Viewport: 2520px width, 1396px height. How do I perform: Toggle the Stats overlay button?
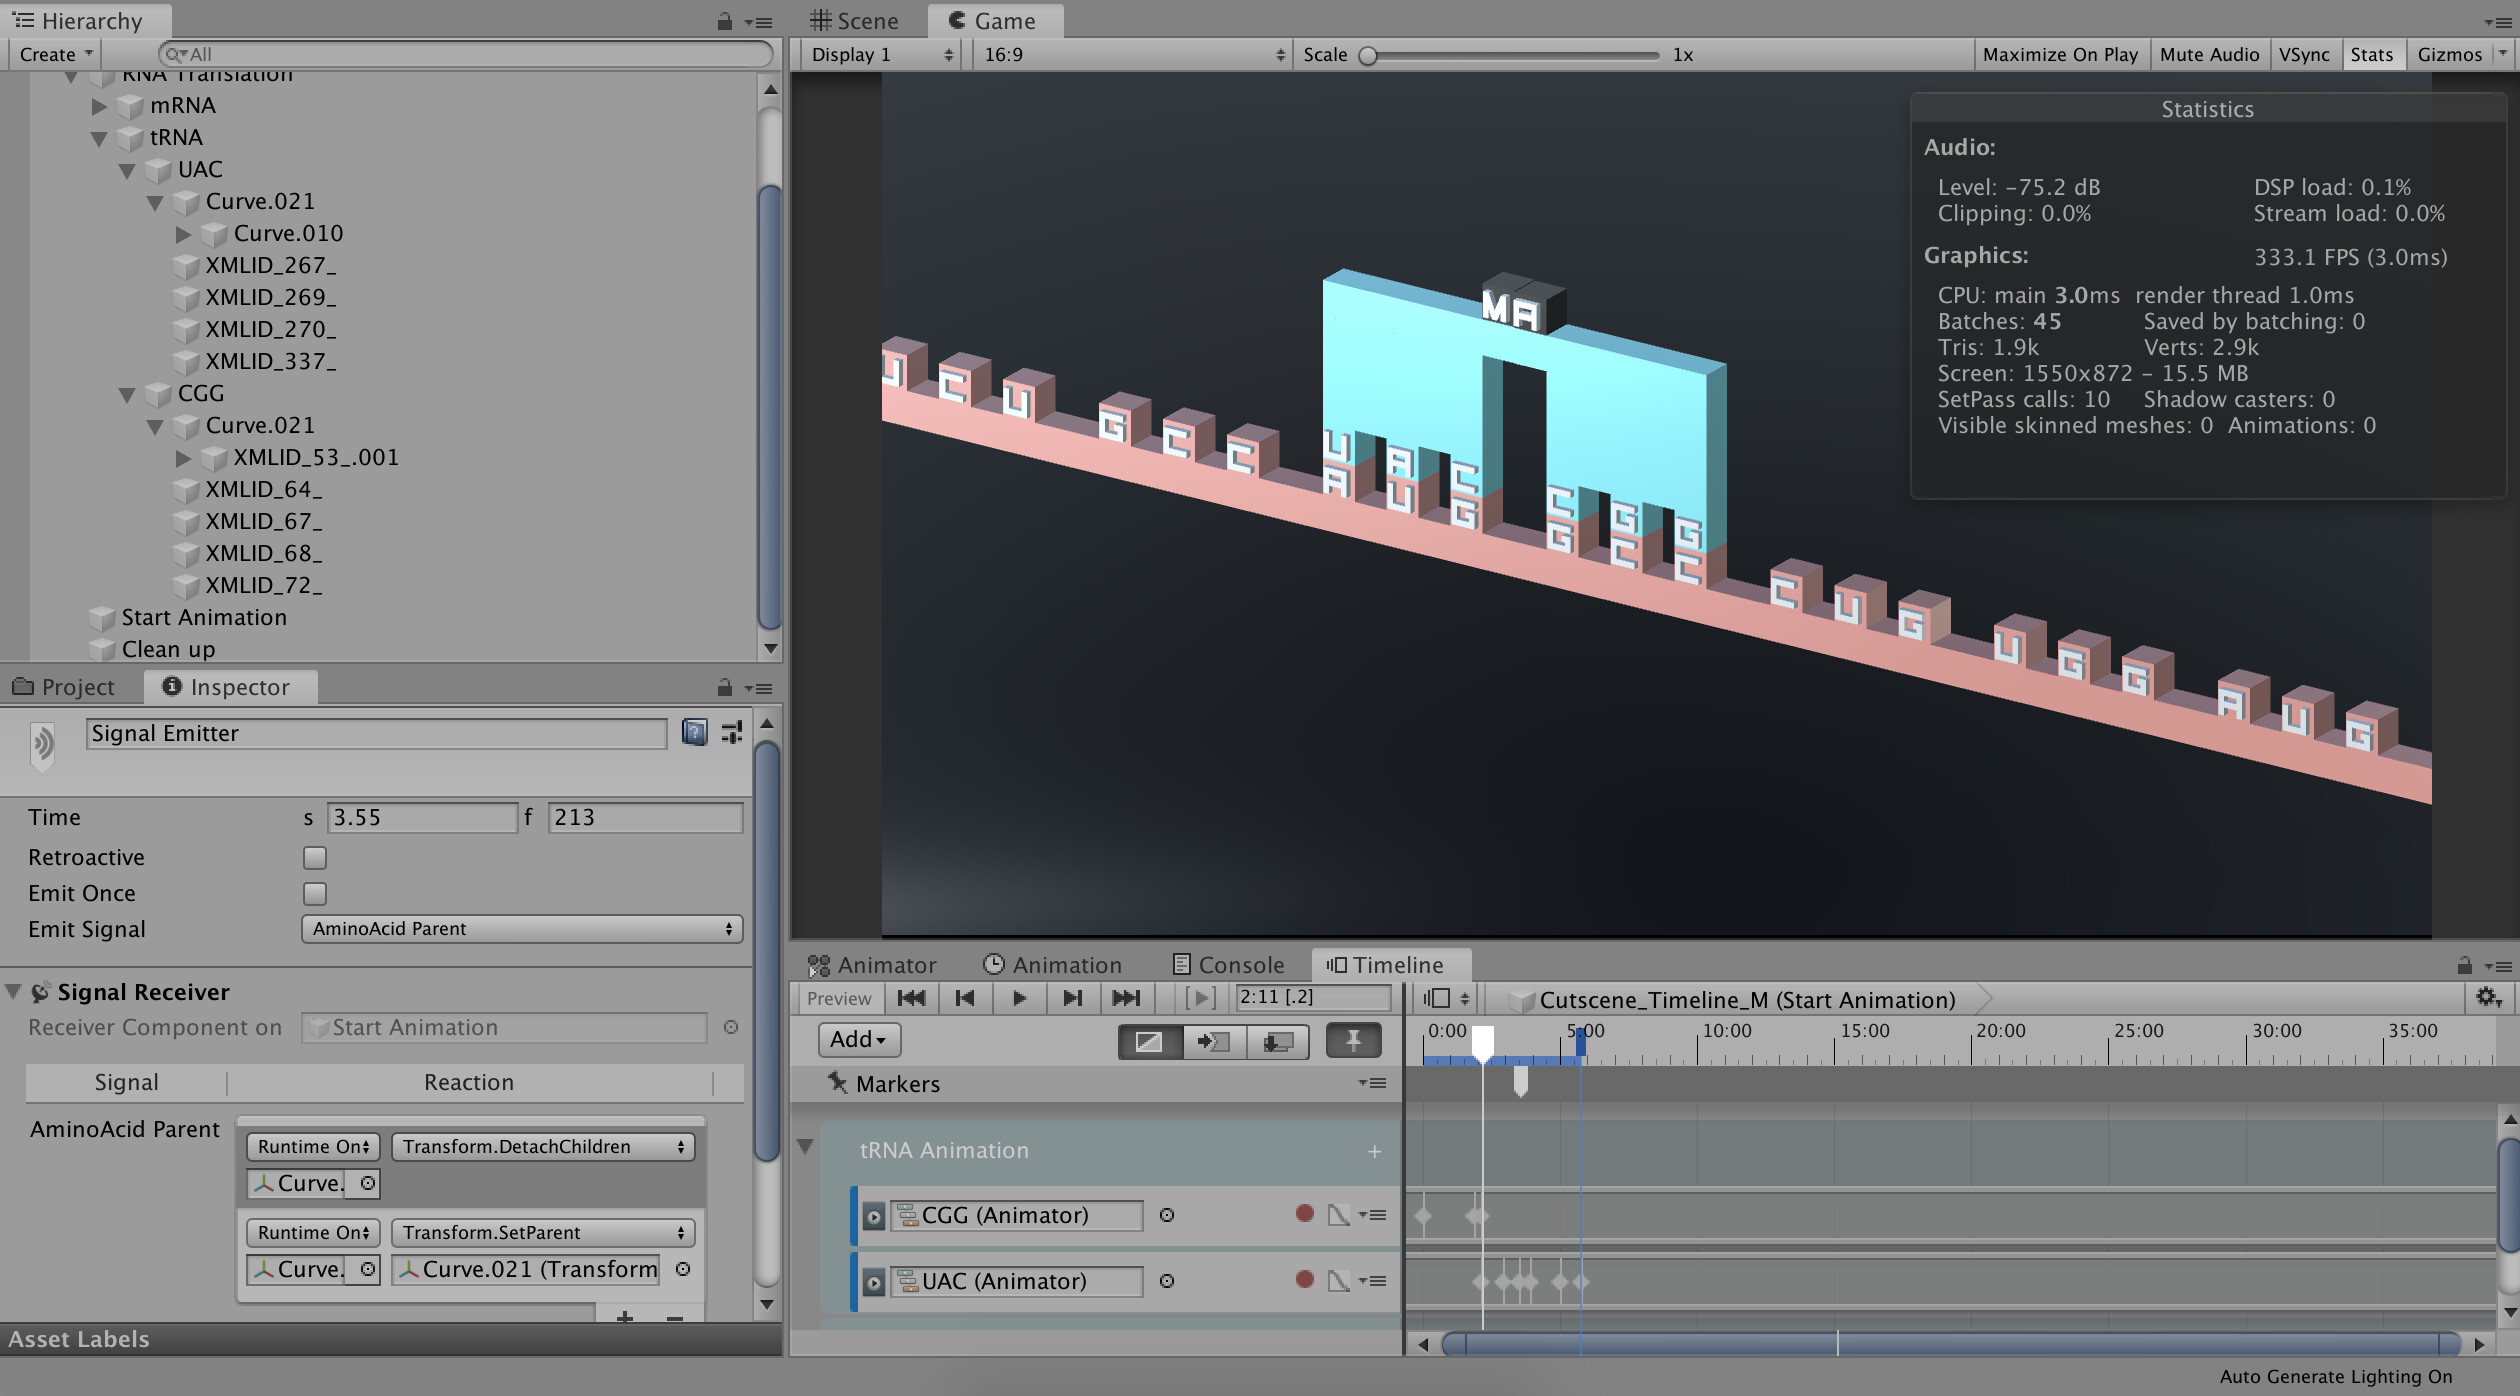pyautogui.click(x=2371, y=55)
